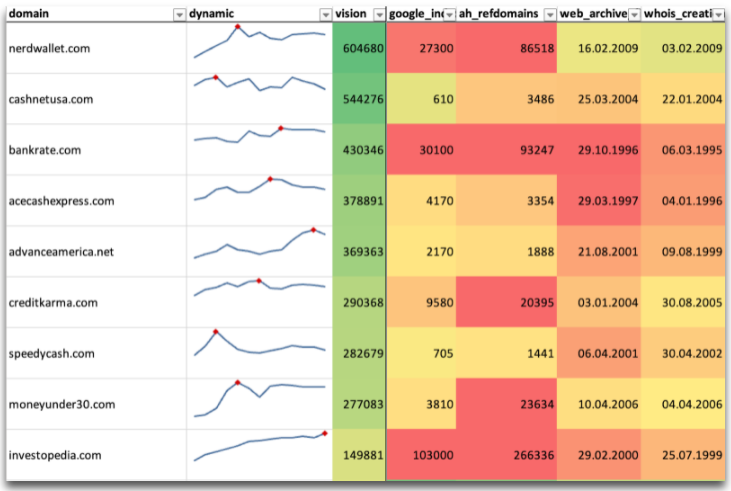Select the green vision cell 604680
The width and height of the screenshot is (731, 491).
click(x=359, y=48)
